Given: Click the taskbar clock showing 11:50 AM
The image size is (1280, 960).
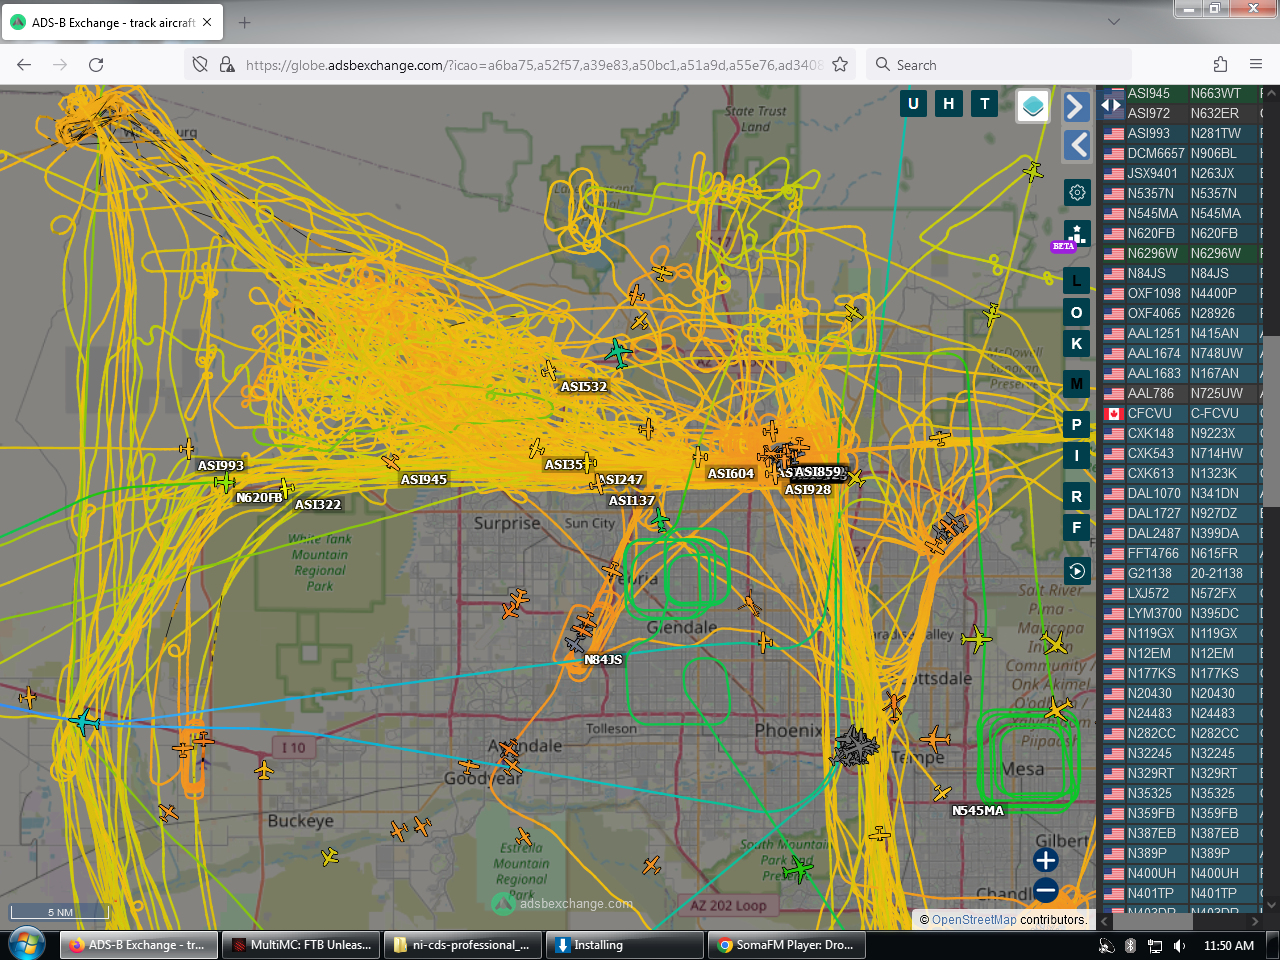Looking at the screenshot, I should click(x=1229, y=945).
